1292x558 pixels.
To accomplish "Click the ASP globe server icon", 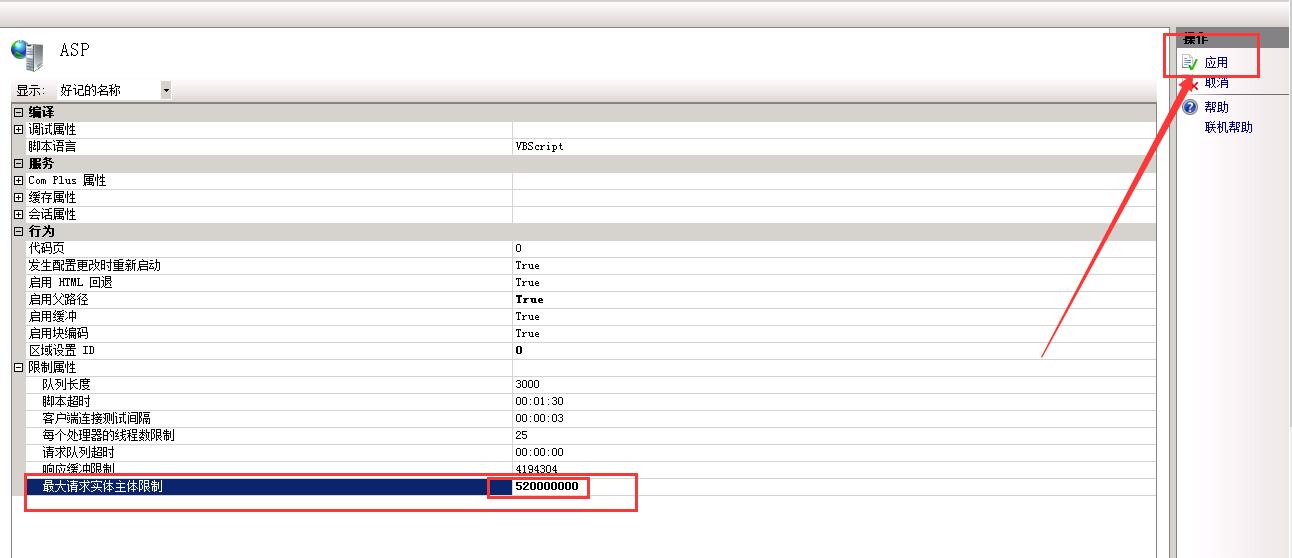I will pyautogui.click(x=27, y=55).
